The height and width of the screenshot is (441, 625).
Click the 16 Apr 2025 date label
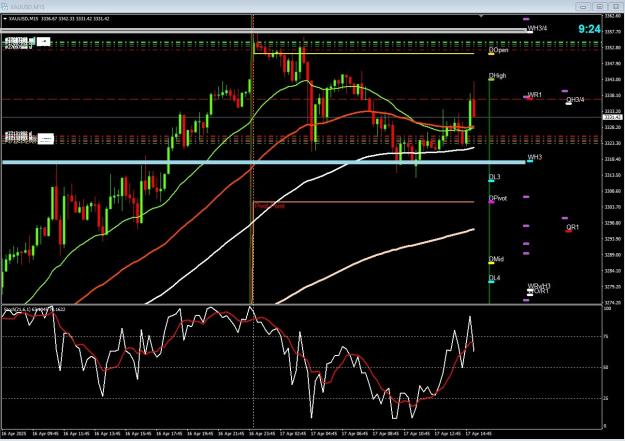[x=13, y=433]
